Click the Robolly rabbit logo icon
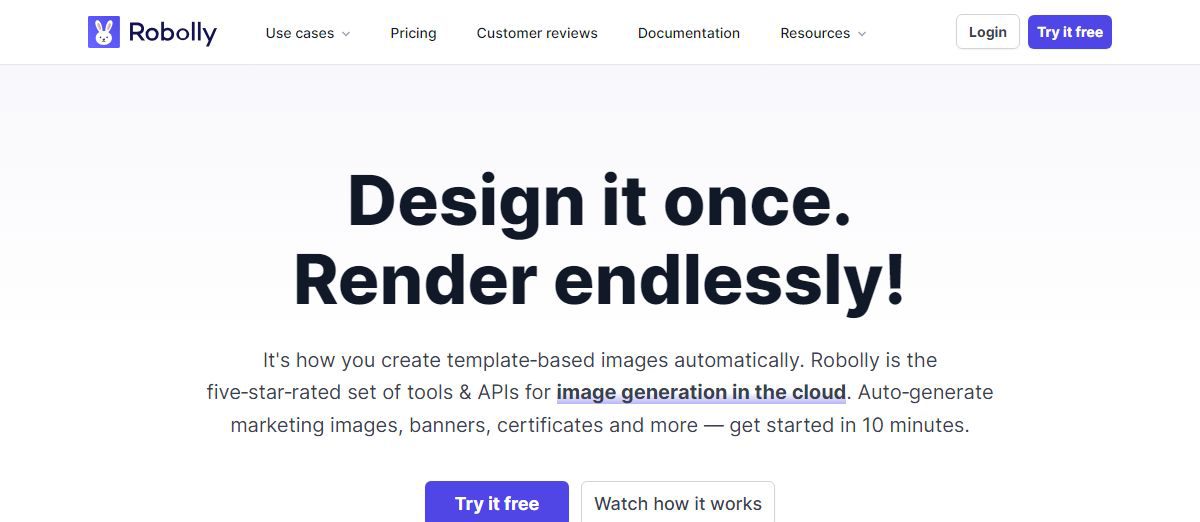The width and height of the screenshot is (1200, 522). [104, 32]
